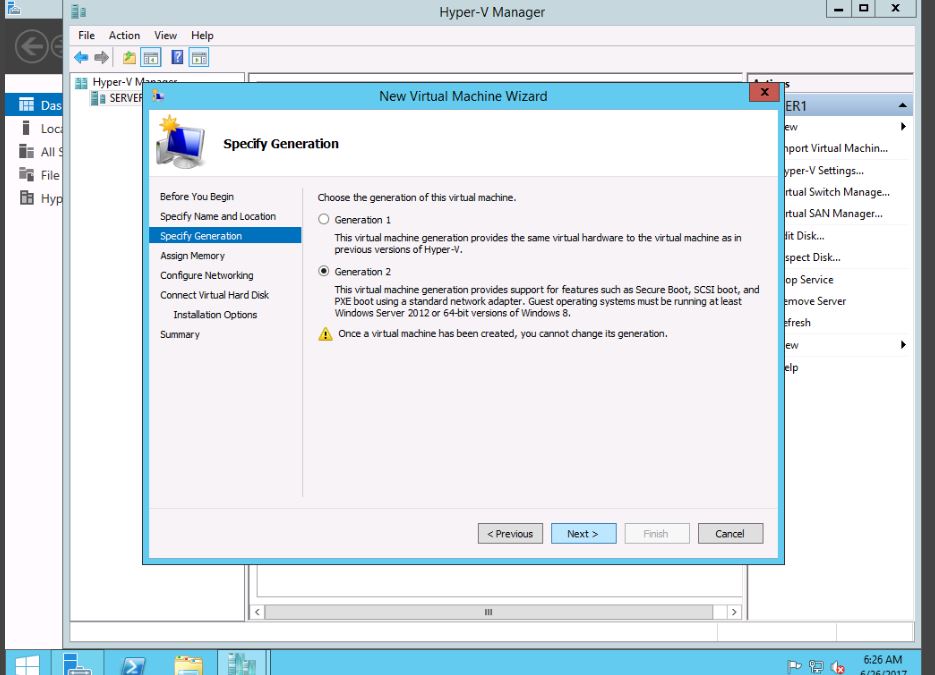This screenshot has height=675, width=935.
Task: Open the blue Help question-mark toolbar icon
Action: point(177,57)
